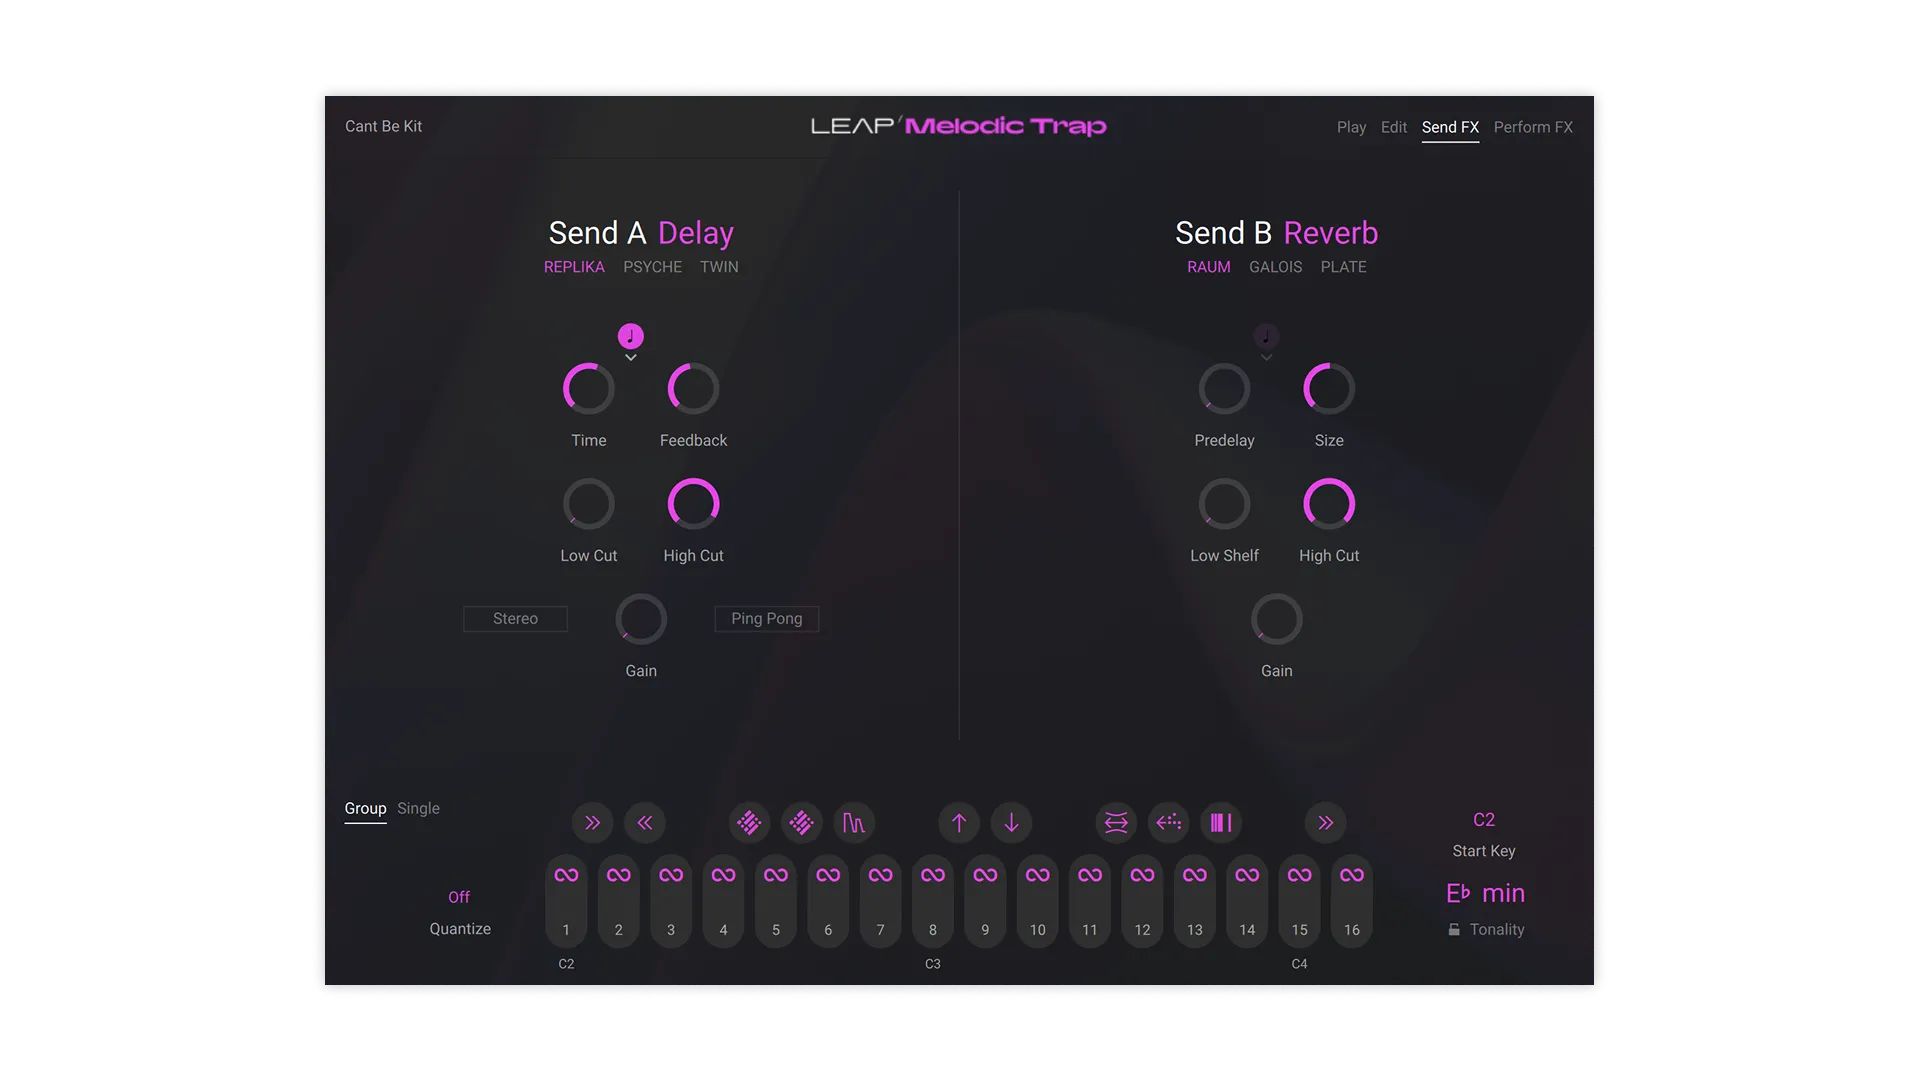This screenshot has width=1920, height=1080.
Task: Select the PSYCHE delay type
Action: click(652, 267)
